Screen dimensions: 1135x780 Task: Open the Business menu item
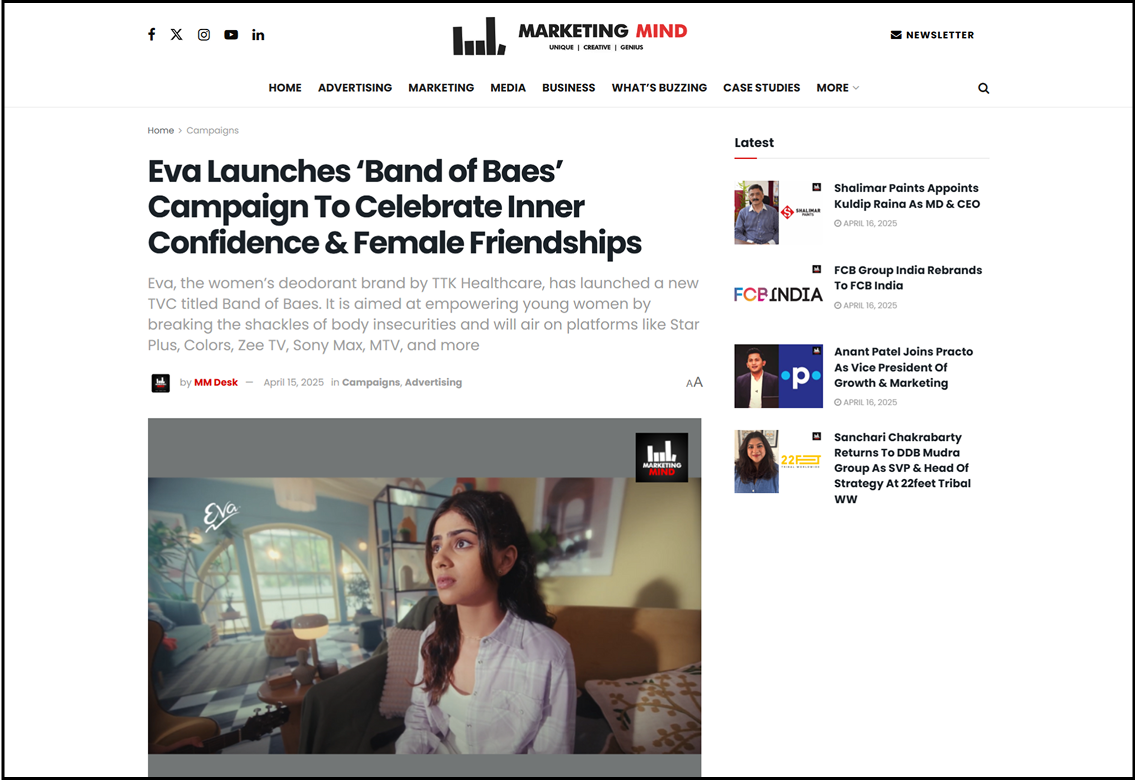click(568, 88)
